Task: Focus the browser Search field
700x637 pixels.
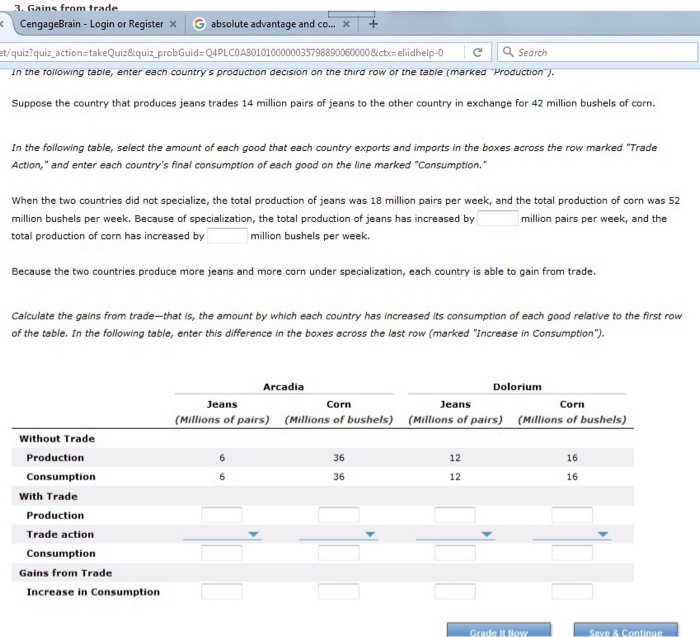Action: pos(597,52)
